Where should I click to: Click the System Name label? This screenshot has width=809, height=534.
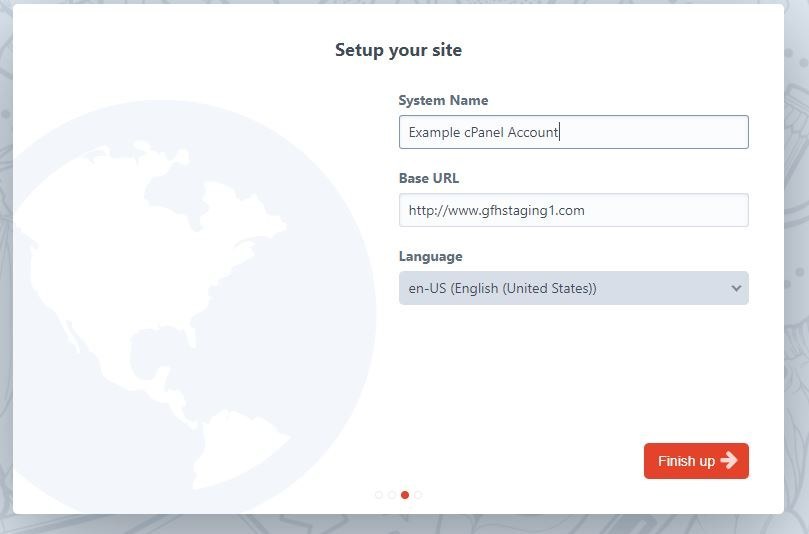[443, 100]
